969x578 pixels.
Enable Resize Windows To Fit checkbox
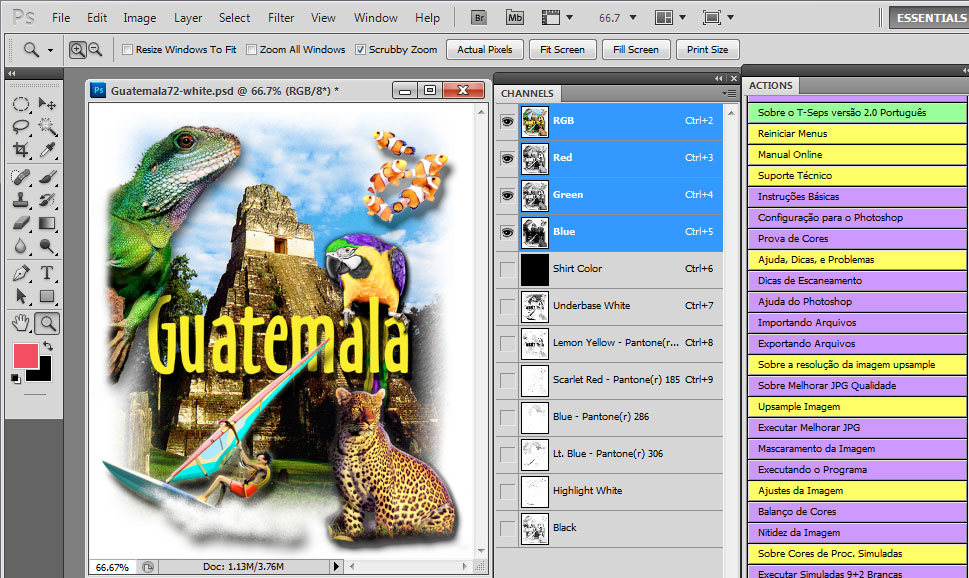(x=127, y=50)
